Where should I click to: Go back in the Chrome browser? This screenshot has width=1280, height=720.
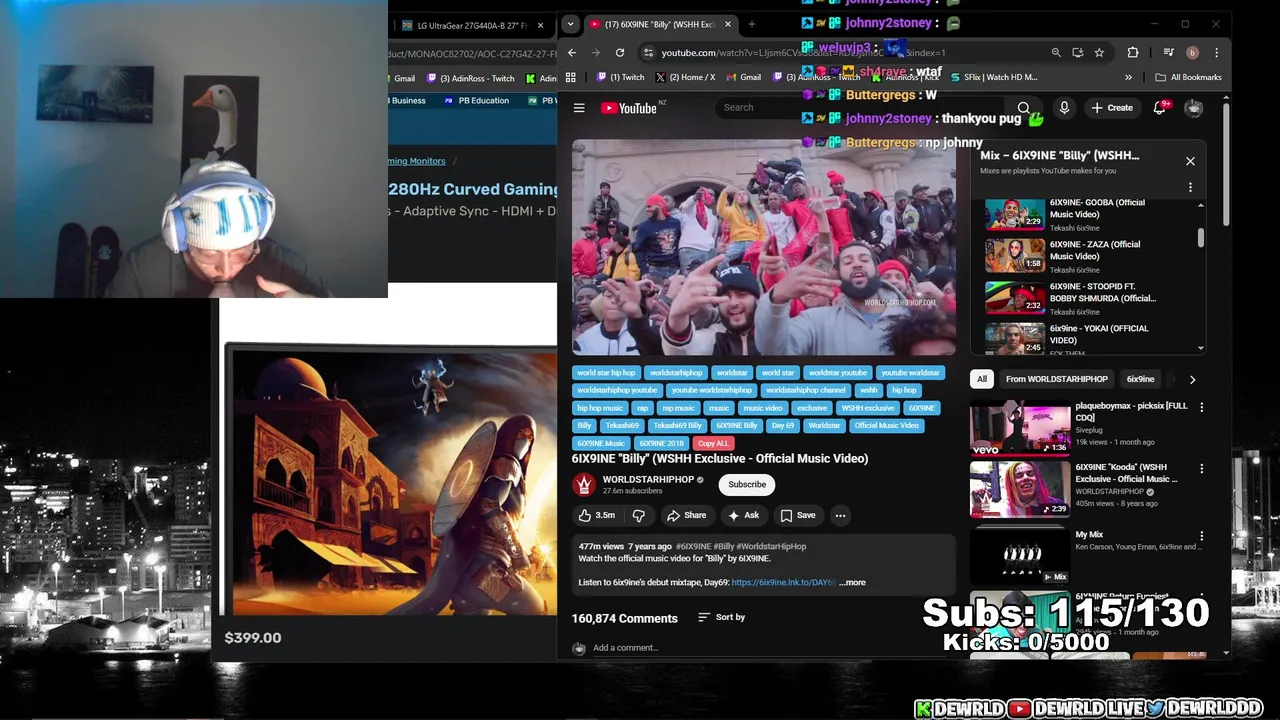point(572,52)
